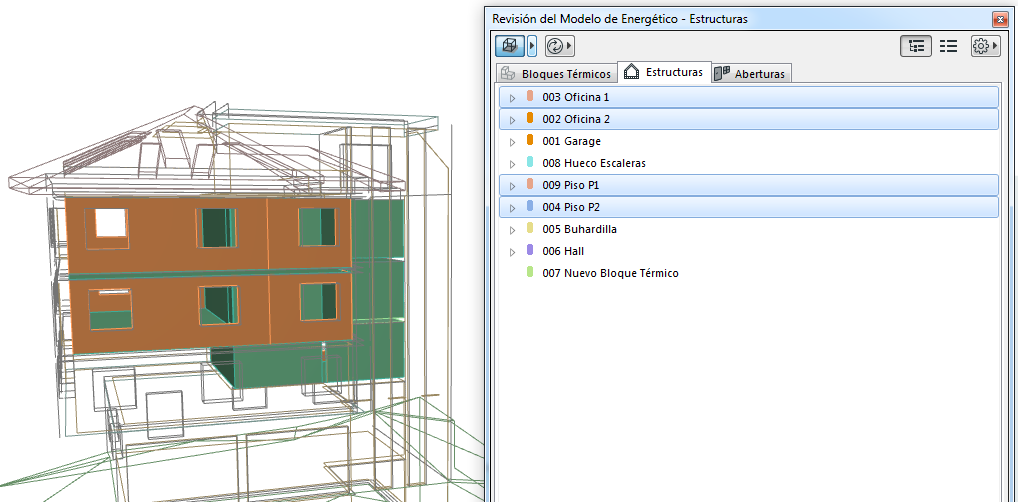Screen dimensions: 1018x502
Task: Switch to the Estructuras tab
Action: 664,72
